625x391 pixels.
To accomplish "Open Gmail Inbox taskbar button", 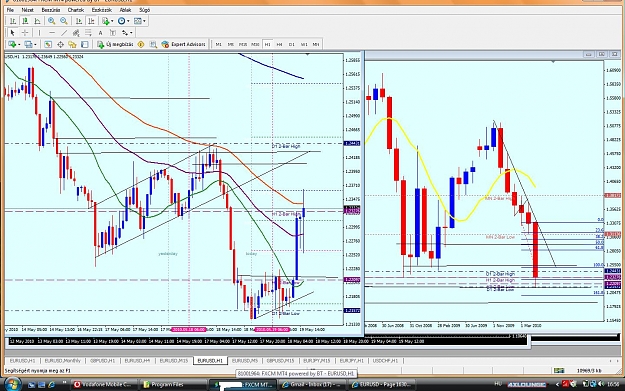I will [x=311, y=385].
